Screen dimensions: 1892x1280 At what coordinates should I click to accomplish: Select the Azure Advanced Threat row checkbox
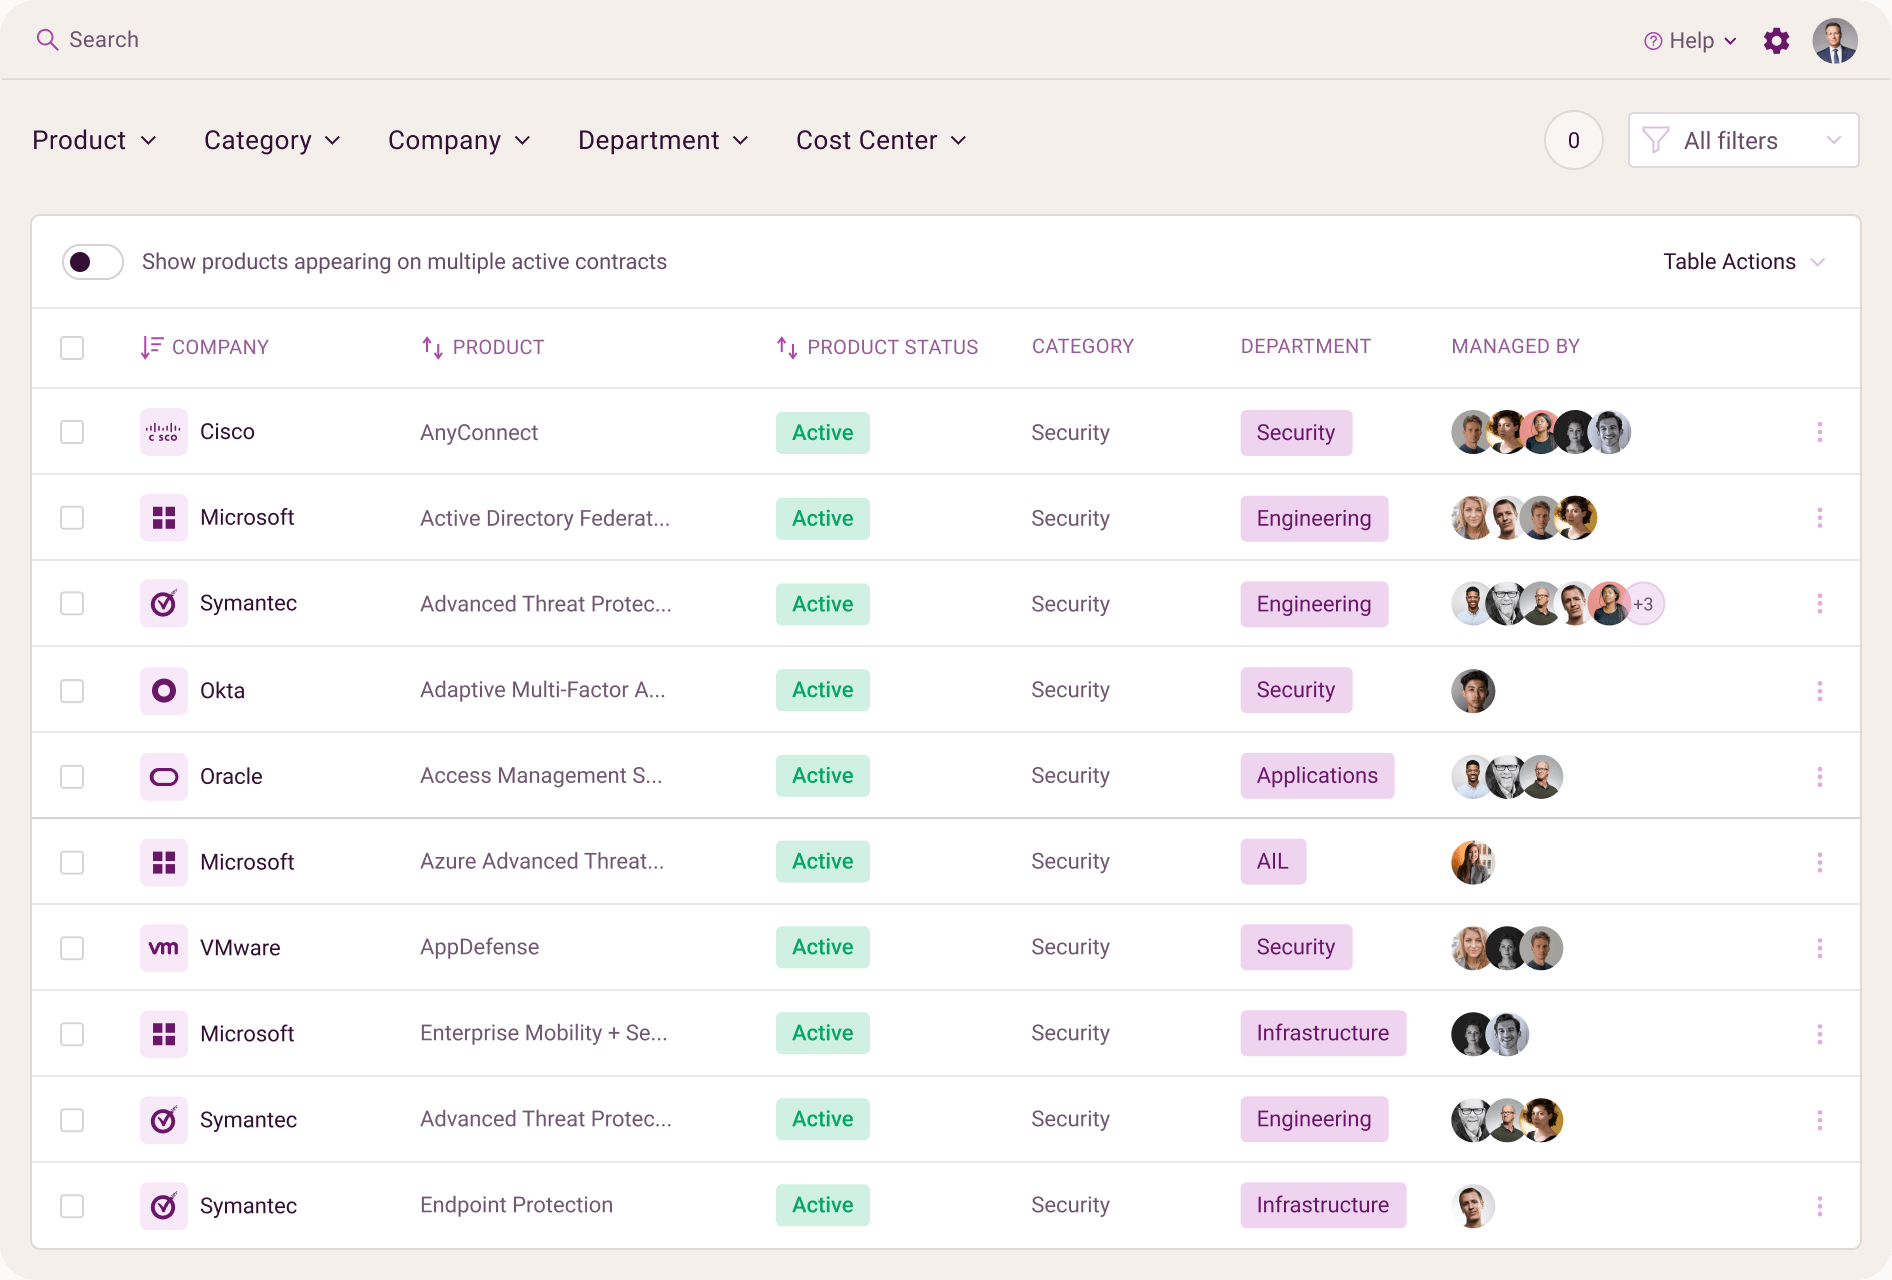(x=72, y=862)
